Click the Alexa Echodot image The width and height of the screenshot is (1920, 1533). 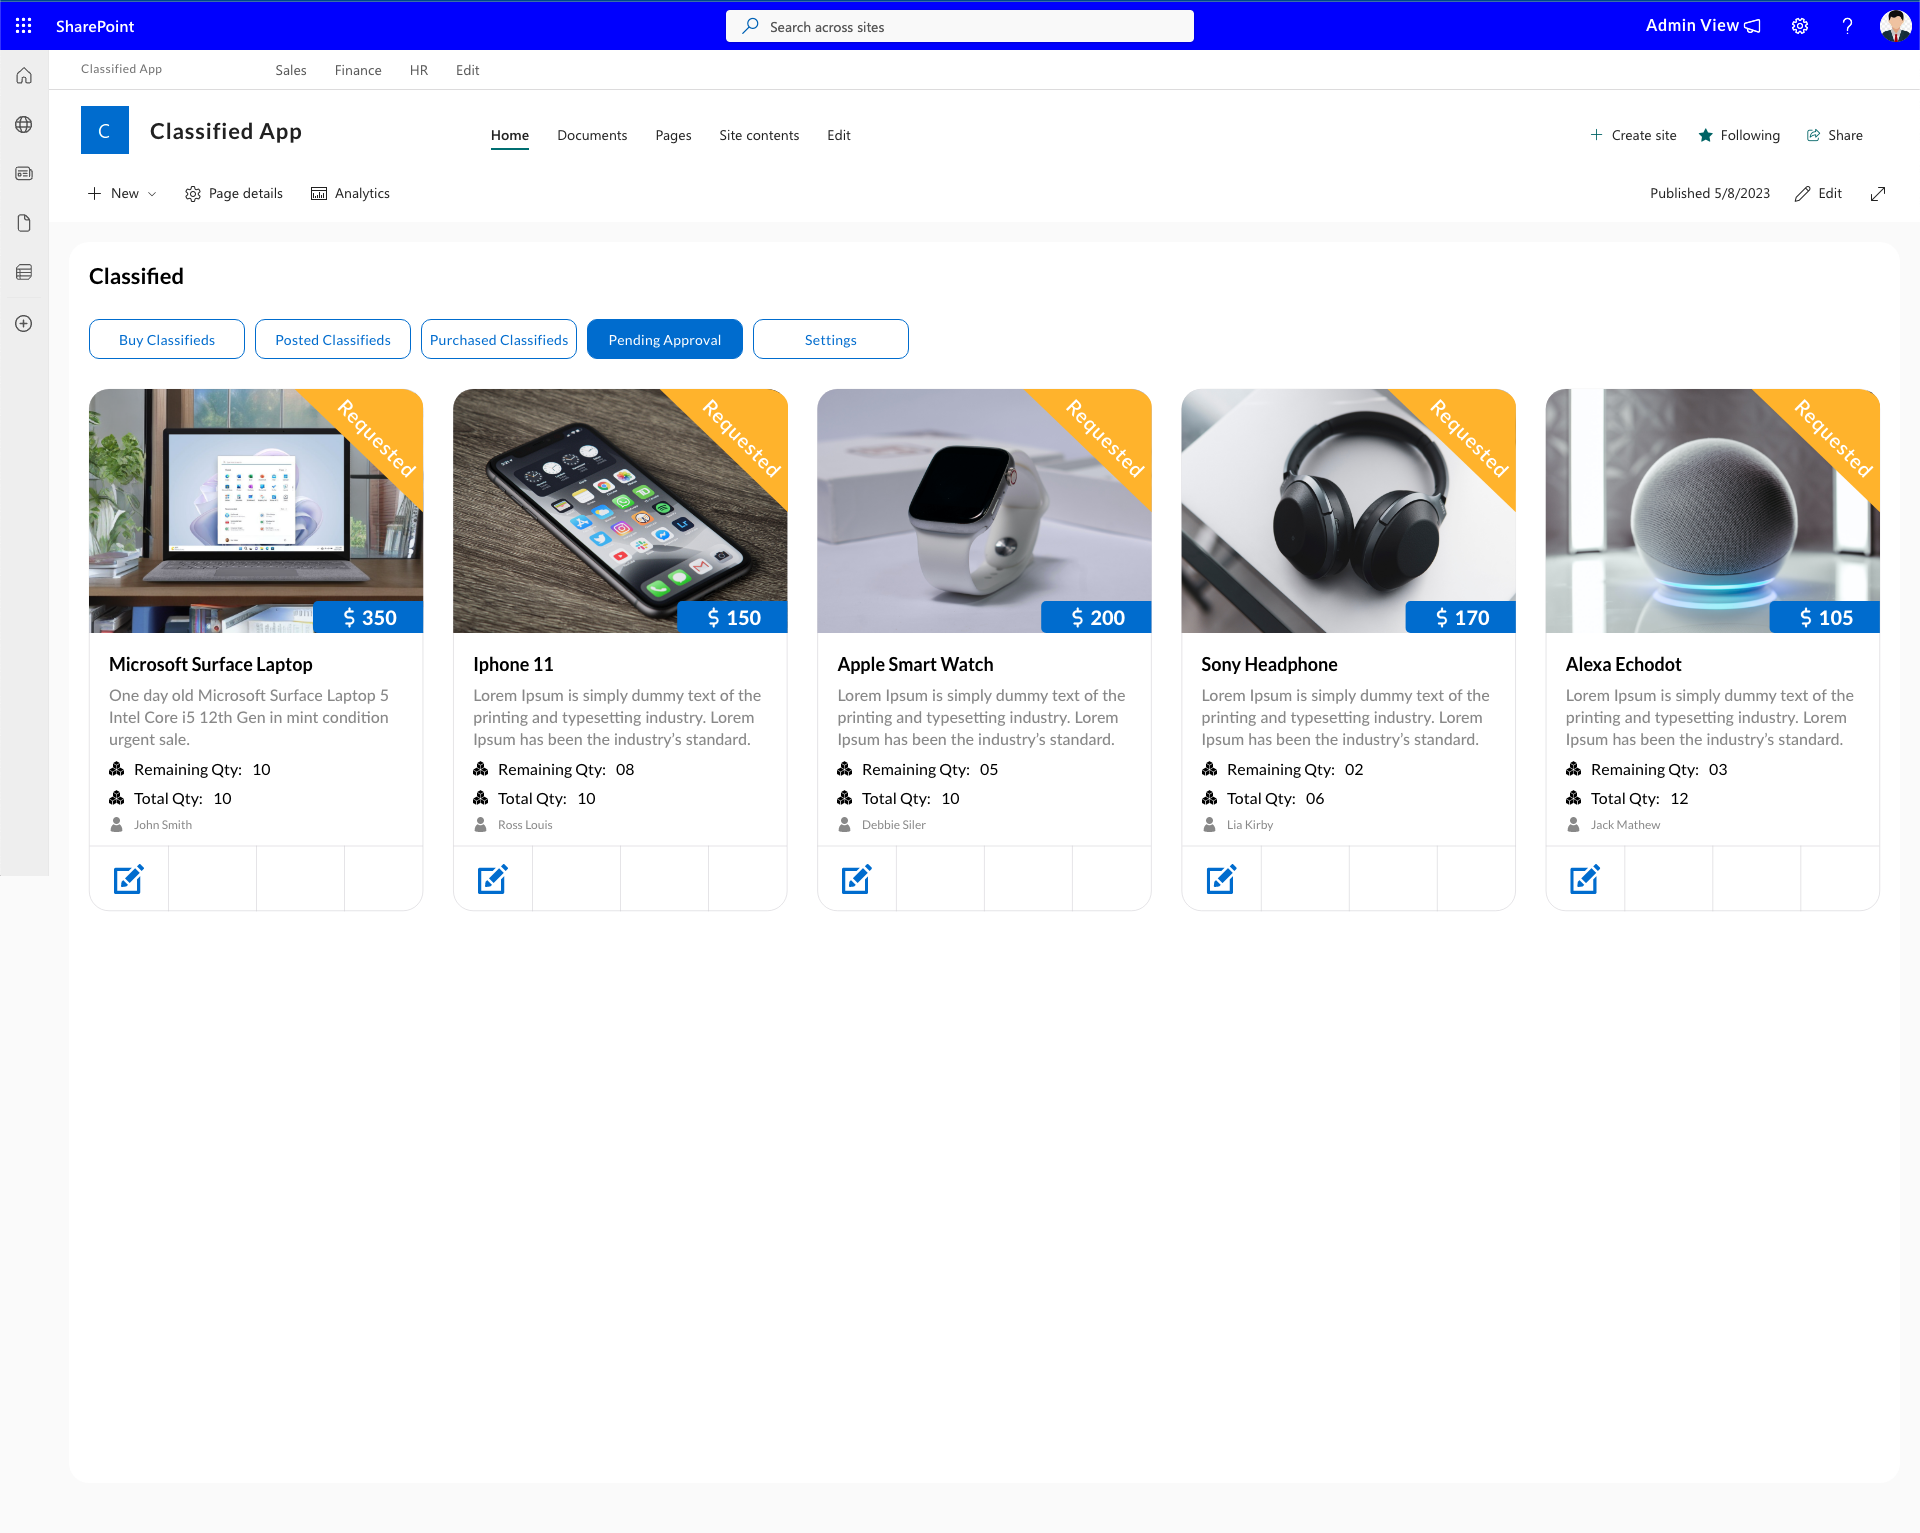(1713, 510)
